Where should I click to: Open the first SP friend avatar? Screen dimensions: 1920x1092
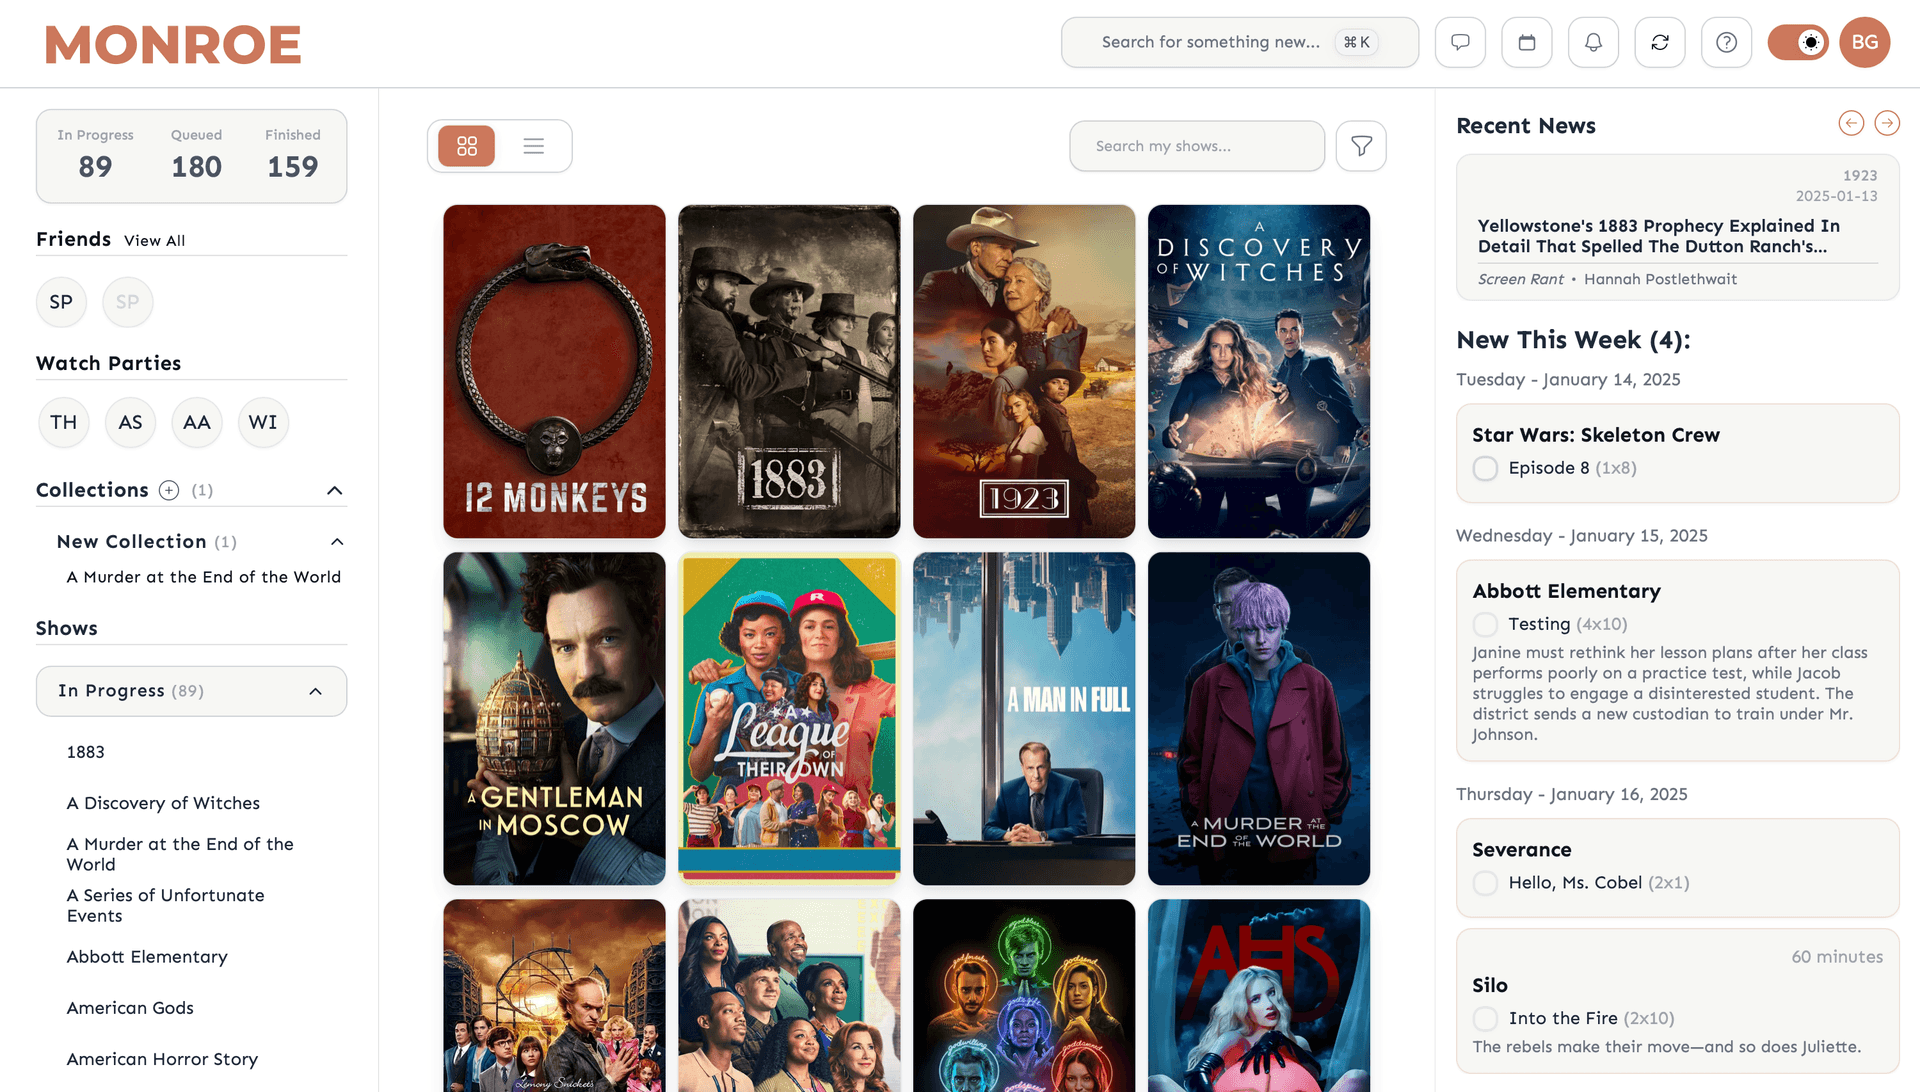61,302
